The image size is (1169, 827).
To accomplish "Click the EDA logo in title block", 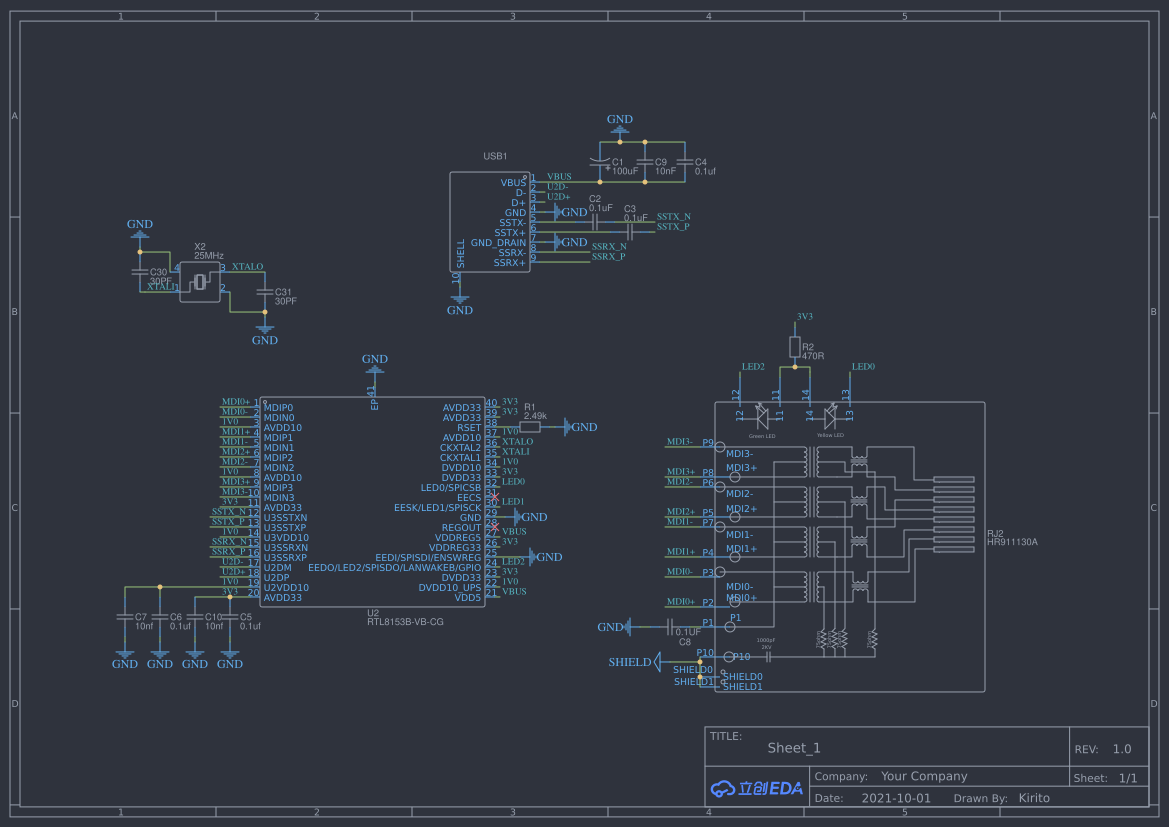I will 757,788.
